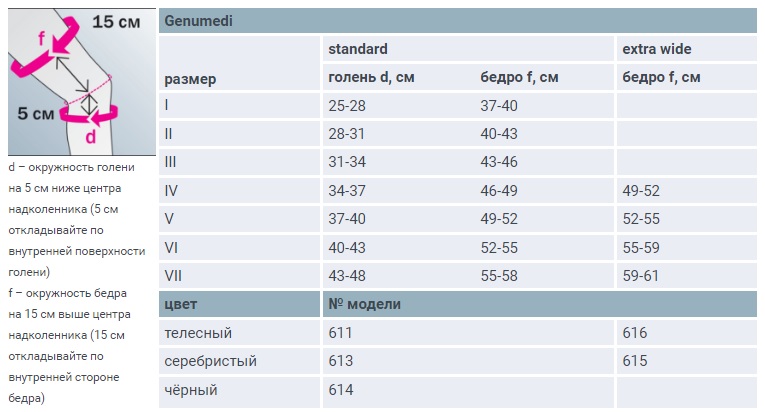Click the 'серебристый' color row label
This screenshot has height=412, width=765.
[210, 361]
